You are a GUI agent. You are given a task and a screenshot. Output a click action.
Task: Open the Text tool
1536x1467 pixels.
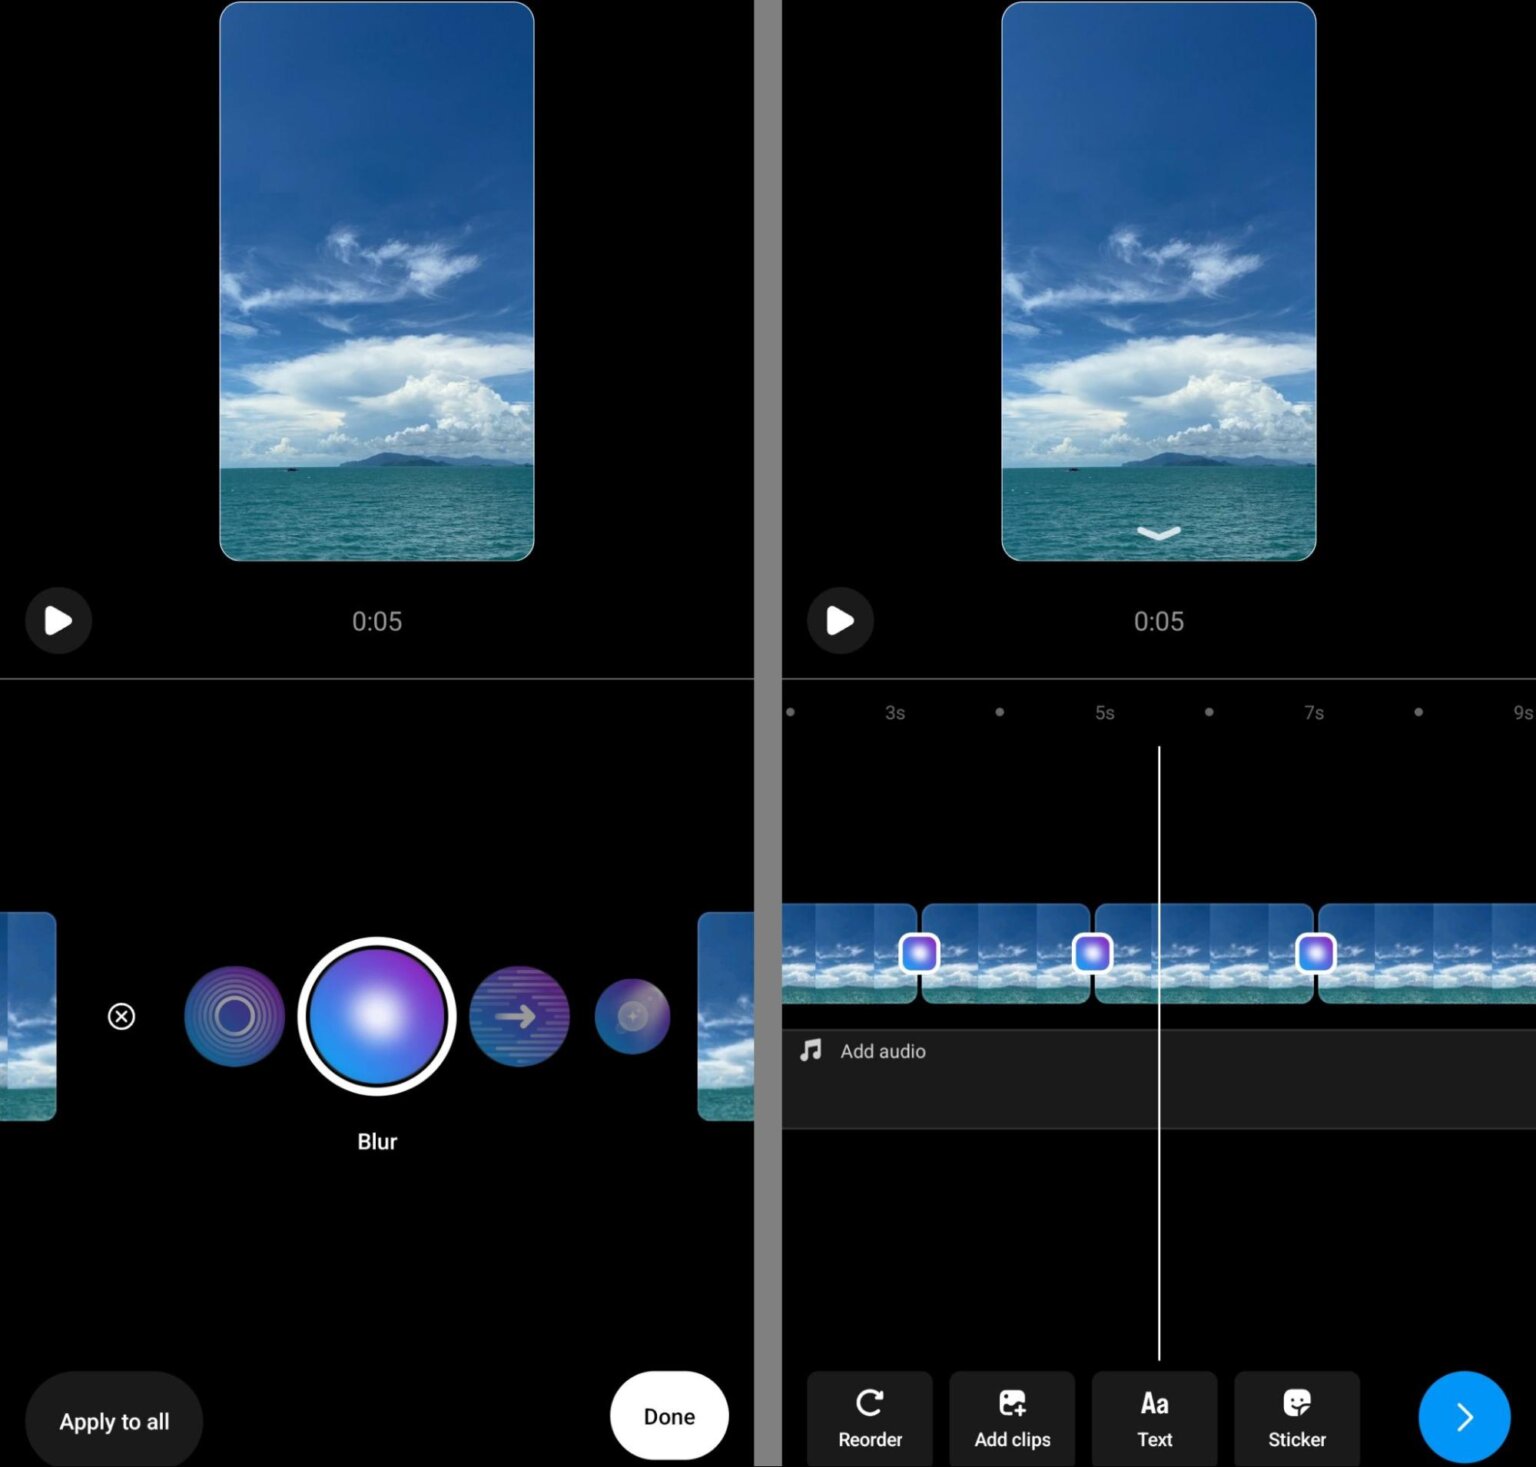click(1155, 1419)
